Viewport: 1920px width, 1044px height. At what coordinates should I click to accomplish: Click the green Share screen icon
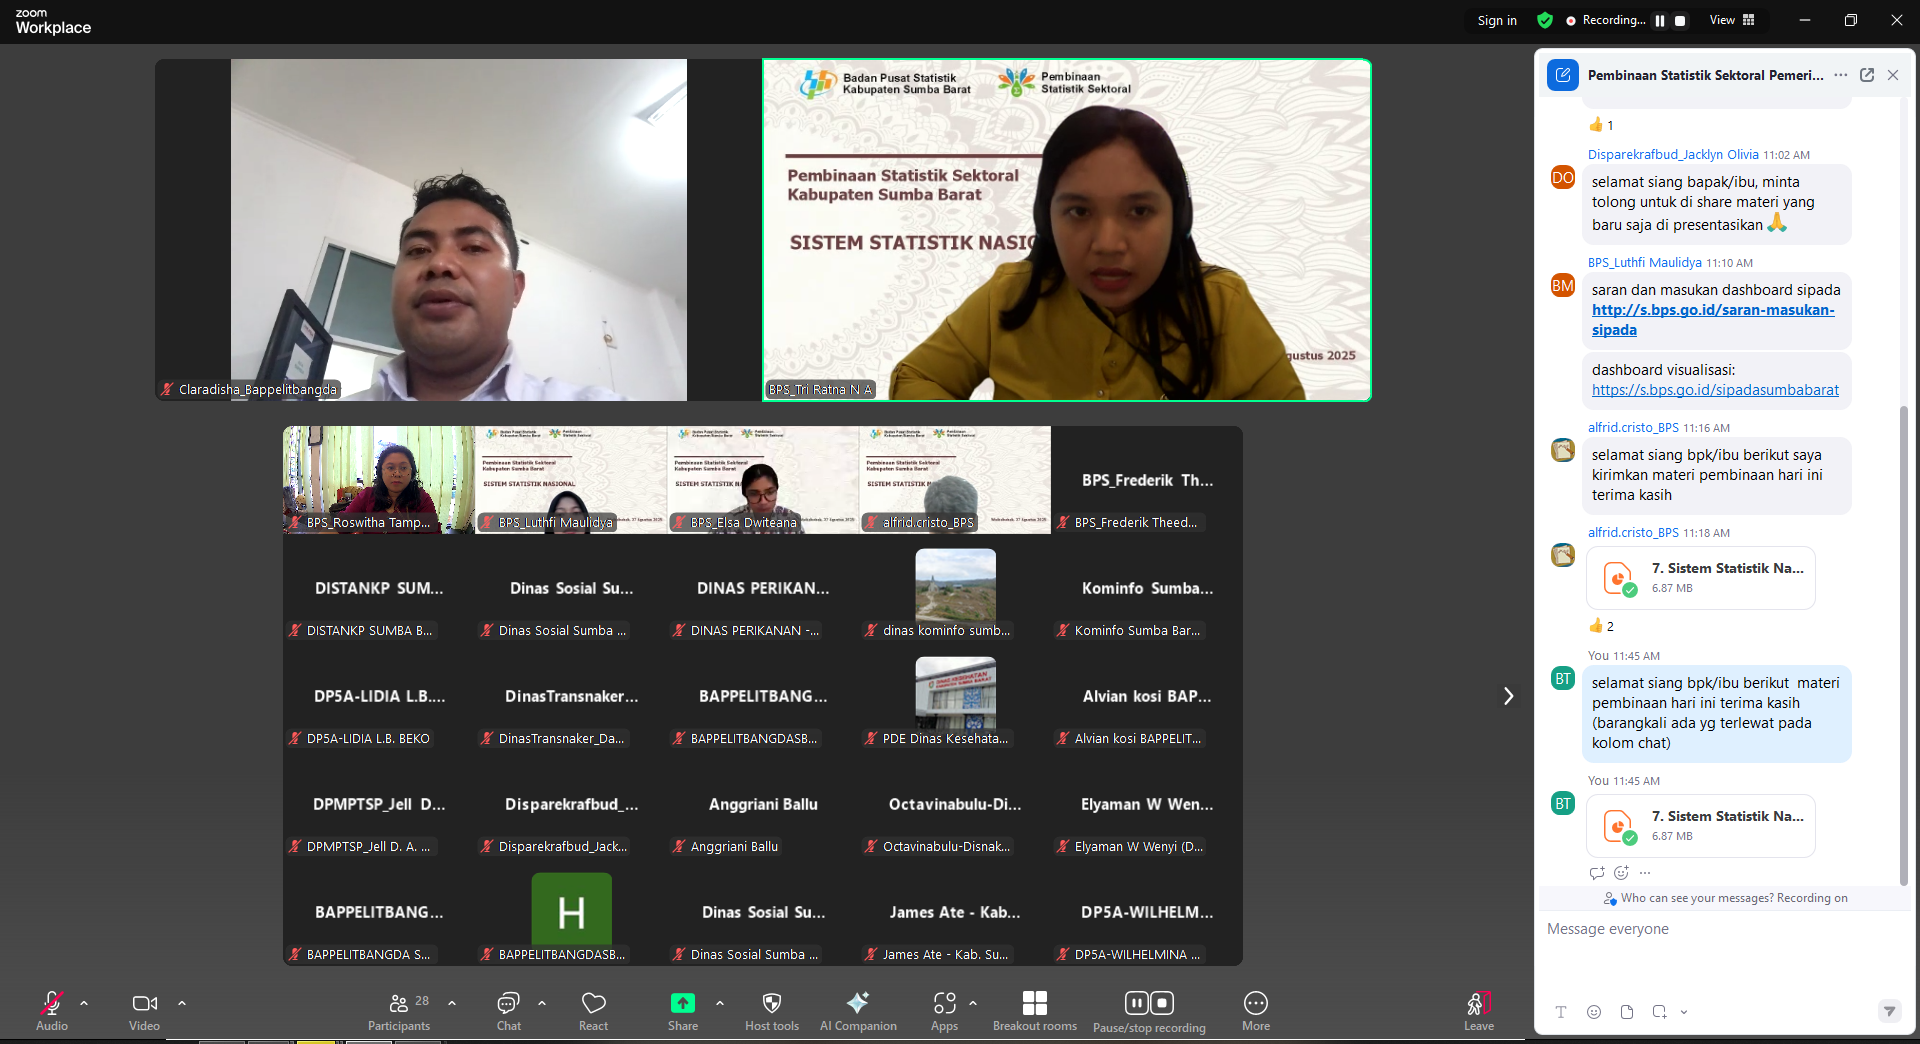click(x=683, y=1003)
